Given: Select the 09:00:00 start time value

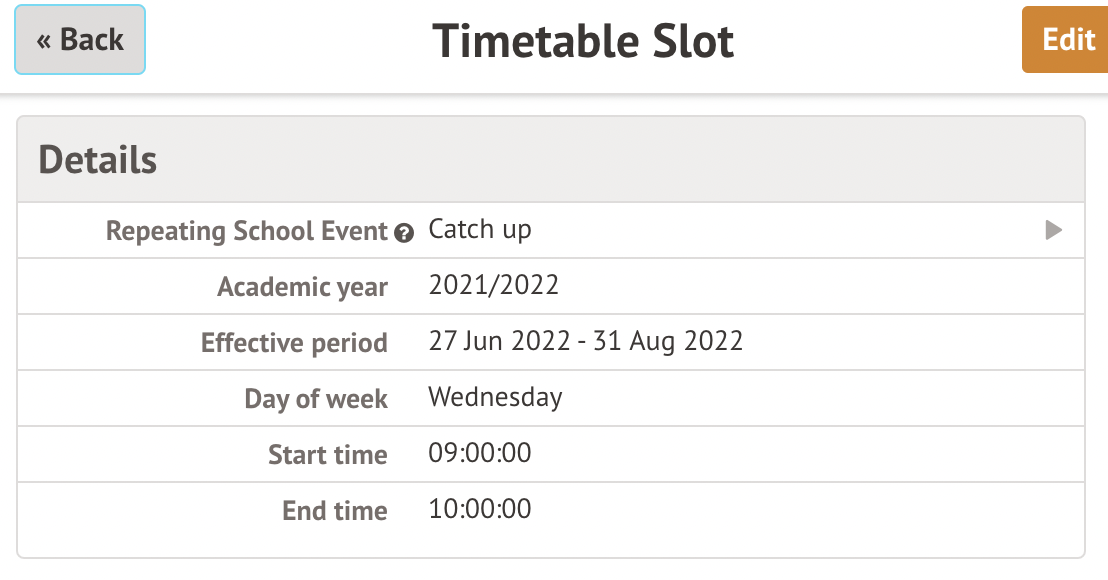Looking at the screenshot, I should (x=480, y=453).
